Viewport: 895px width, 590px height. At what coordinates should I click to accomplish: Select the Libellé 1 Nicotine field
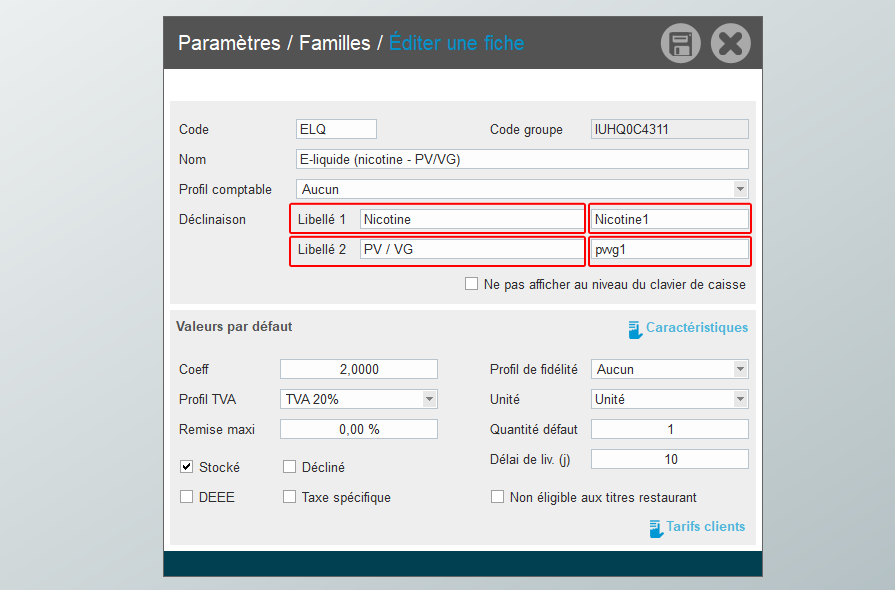coord(471,219)
